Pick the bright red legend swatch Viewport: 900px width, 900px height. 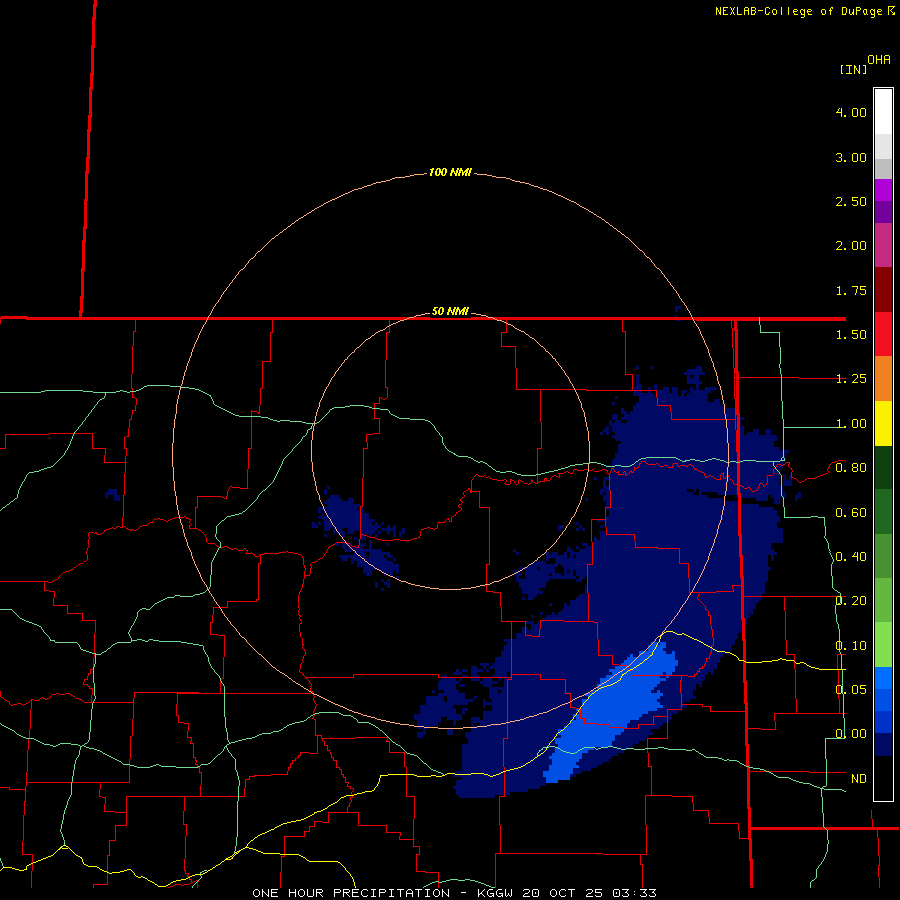tap(883, 334)
